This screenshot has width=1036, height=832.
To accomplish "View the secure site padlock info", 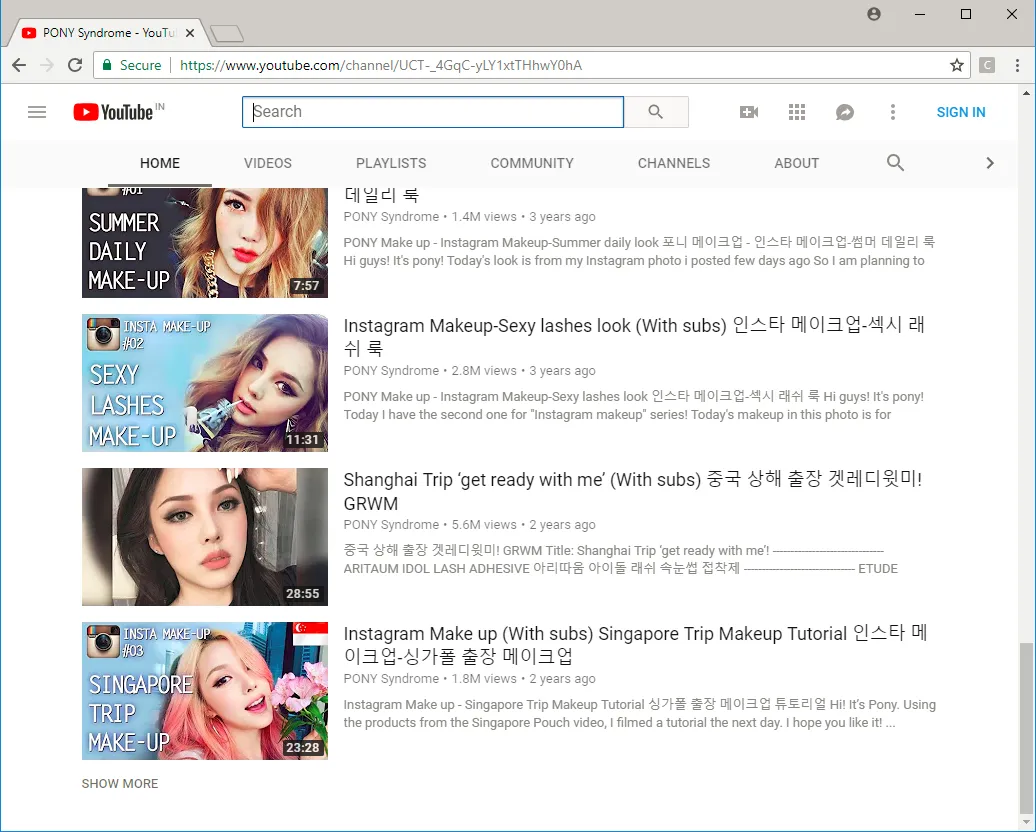I will (x=106, y=65).
